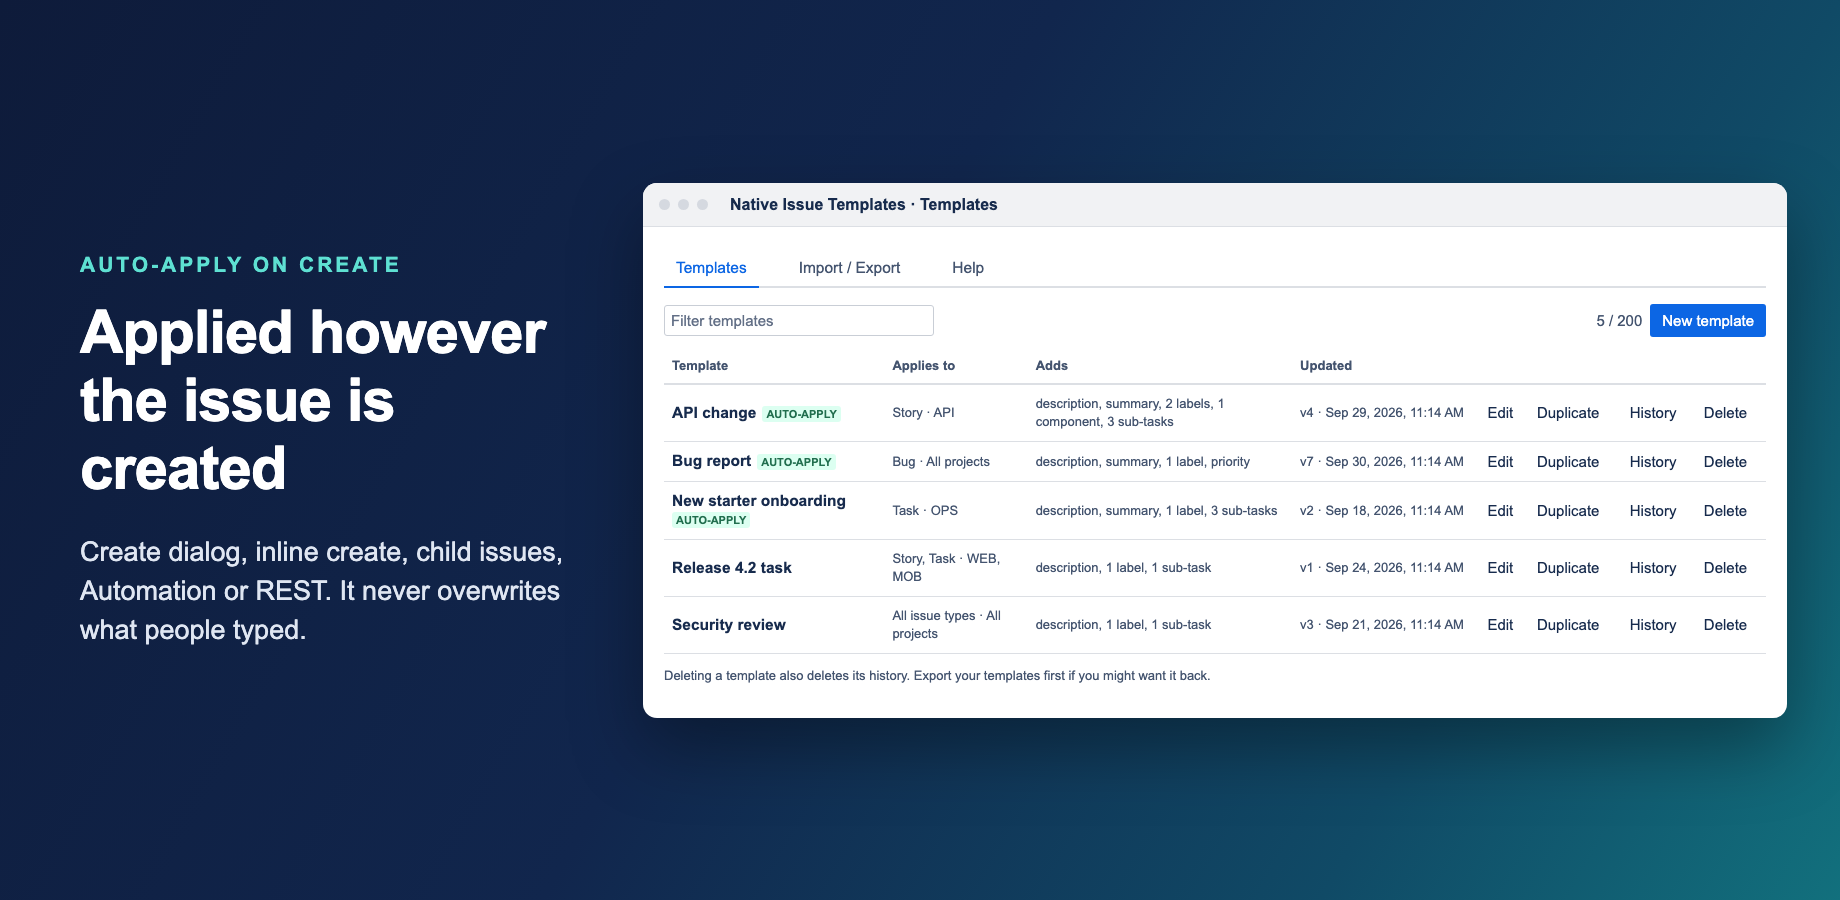This screenshot has width=1840, height=900.
Task: Duplicate the Release 4.2 task template
Action: coord(1568,568)
